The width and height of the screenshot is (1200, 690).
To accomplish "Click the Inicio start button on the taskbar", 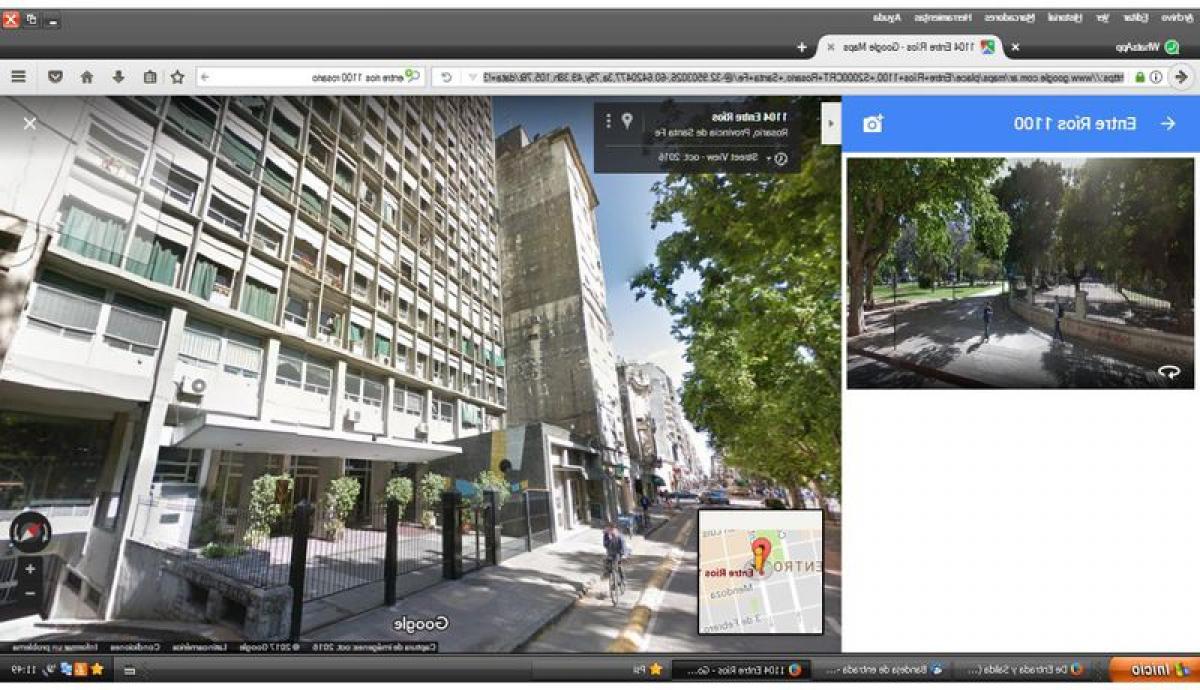I will coord(1150,669).
